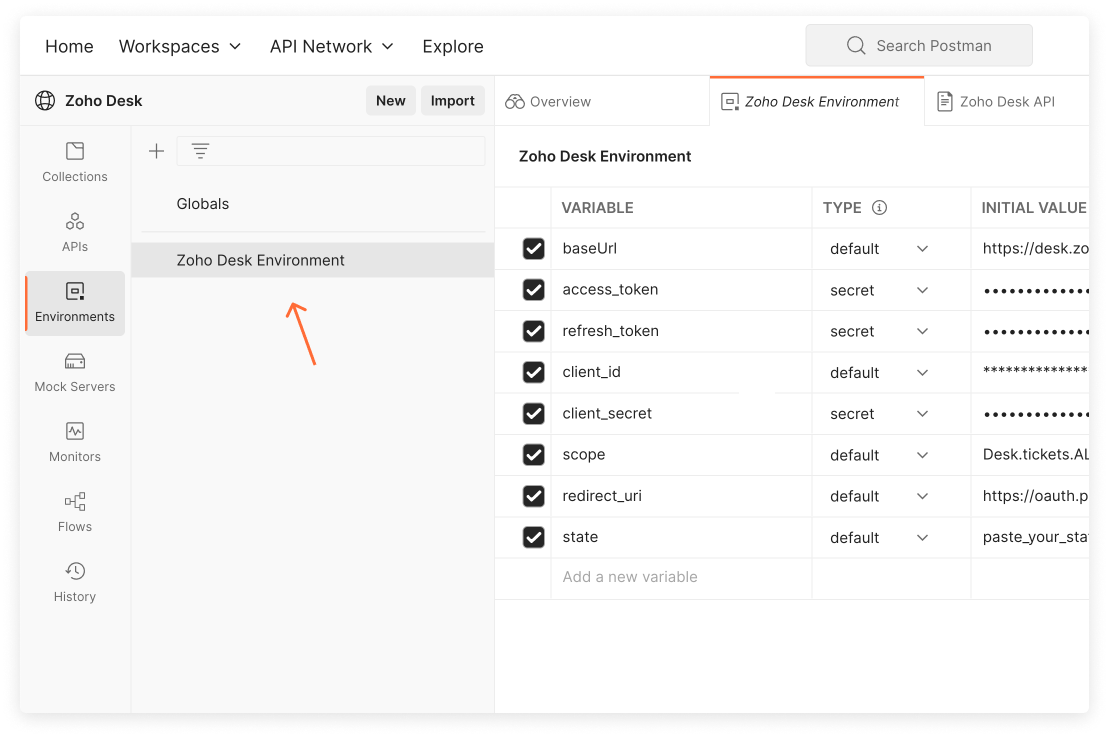The height and width of the screenshot is (737, 1109).
Task: Open Explore in the top navigation
Action: pyautogui.click(x=453, y=46)
